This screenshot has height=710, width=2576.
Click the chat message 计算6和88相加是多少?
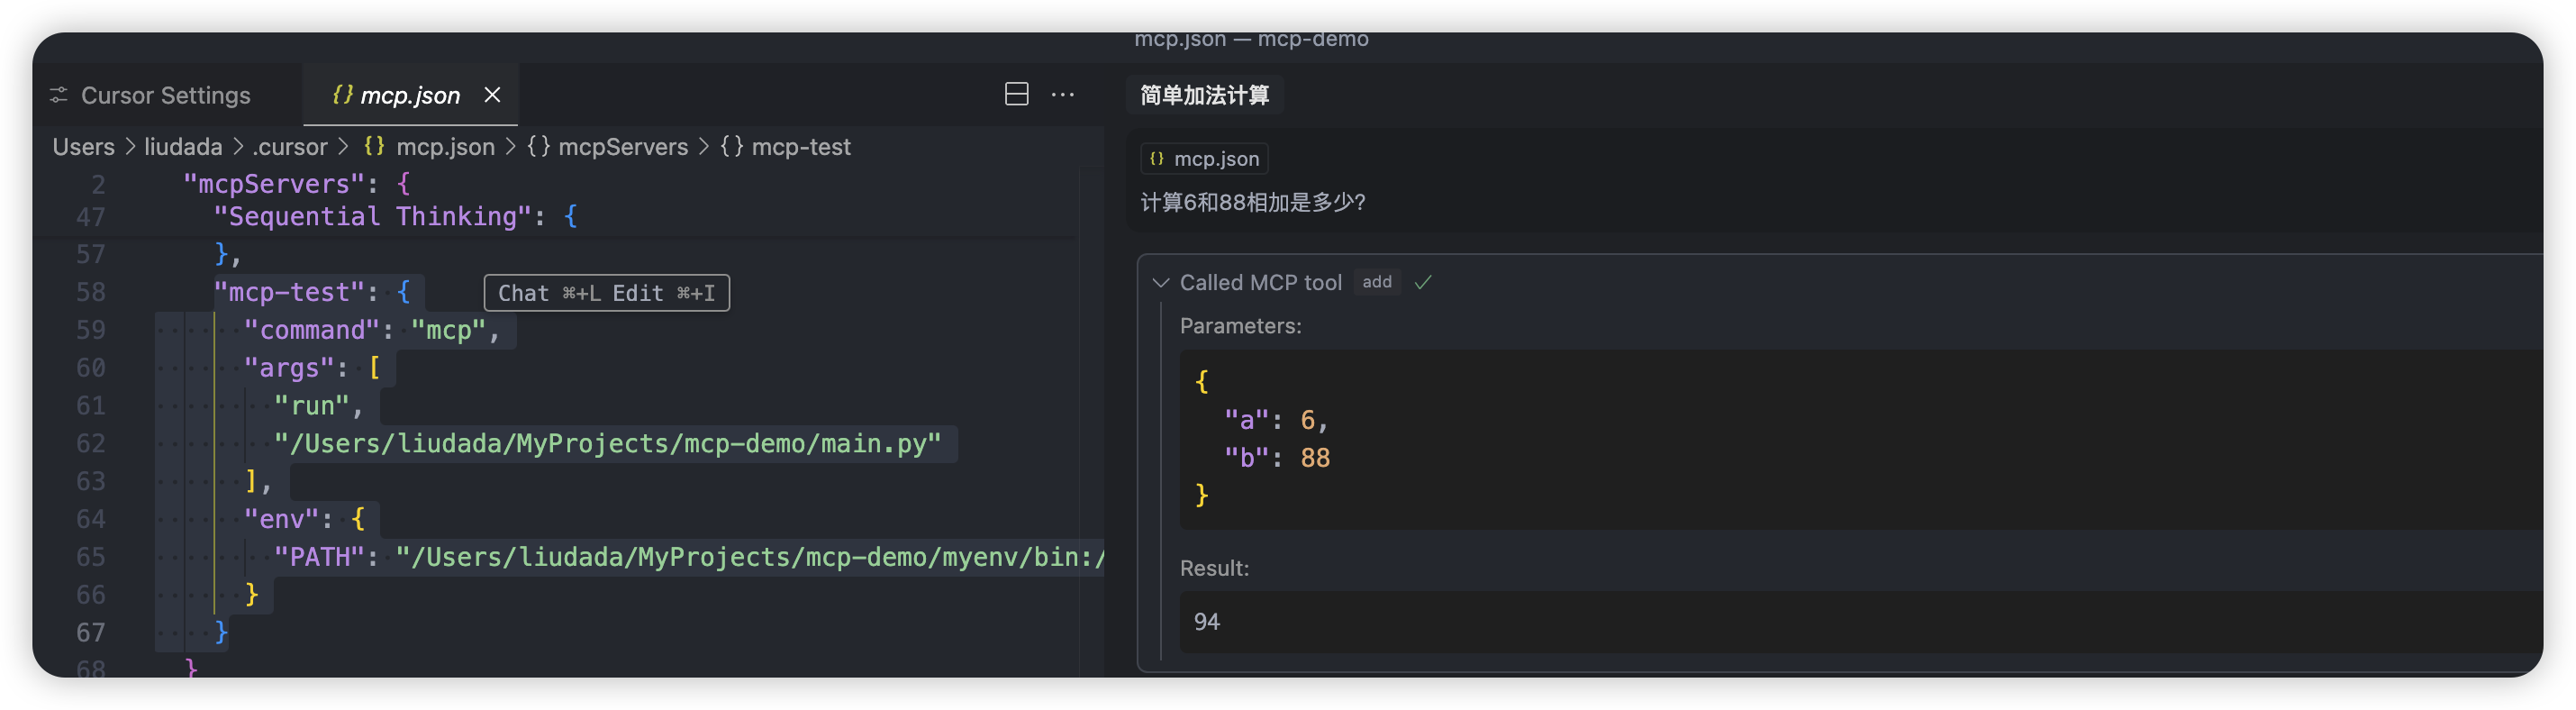(x=1253, y=203)
